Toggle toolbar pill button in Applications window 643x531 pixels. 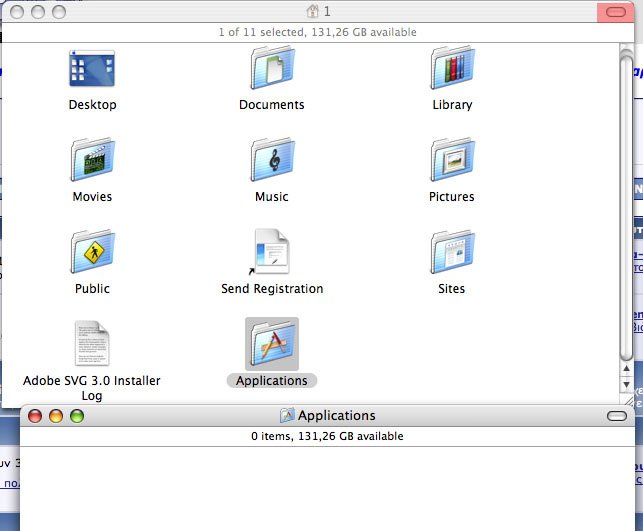coord(616,416)
